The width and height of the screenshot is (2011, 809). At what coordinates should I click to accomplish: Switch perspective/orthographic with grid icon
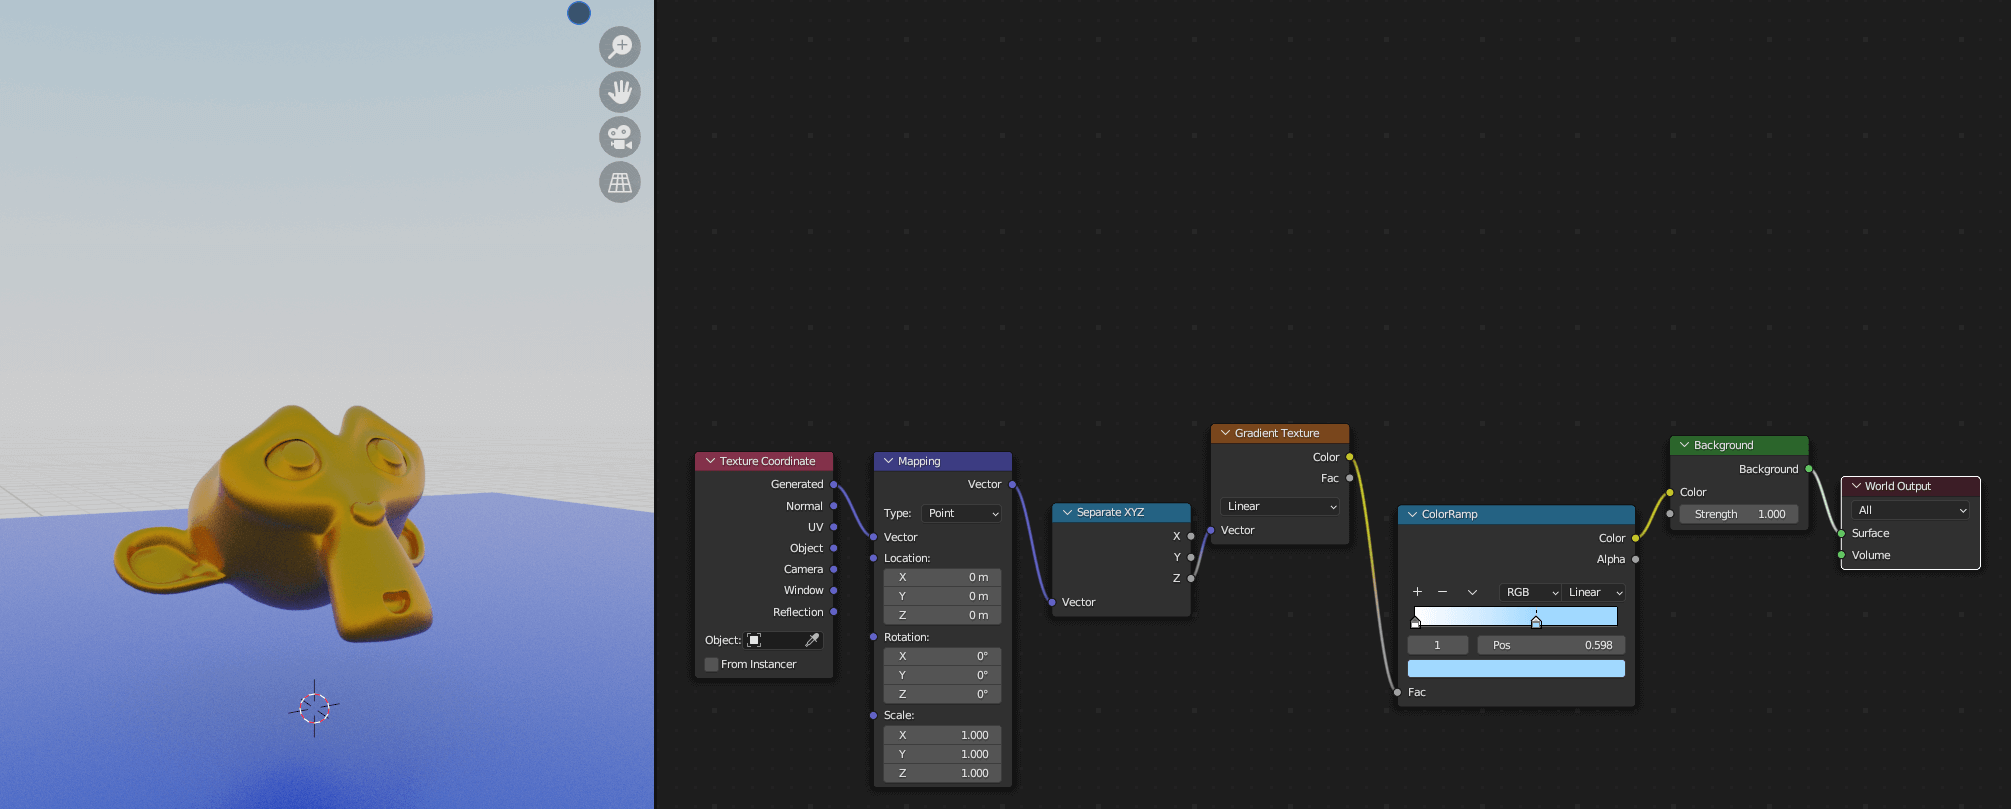[x=620, y=182]
